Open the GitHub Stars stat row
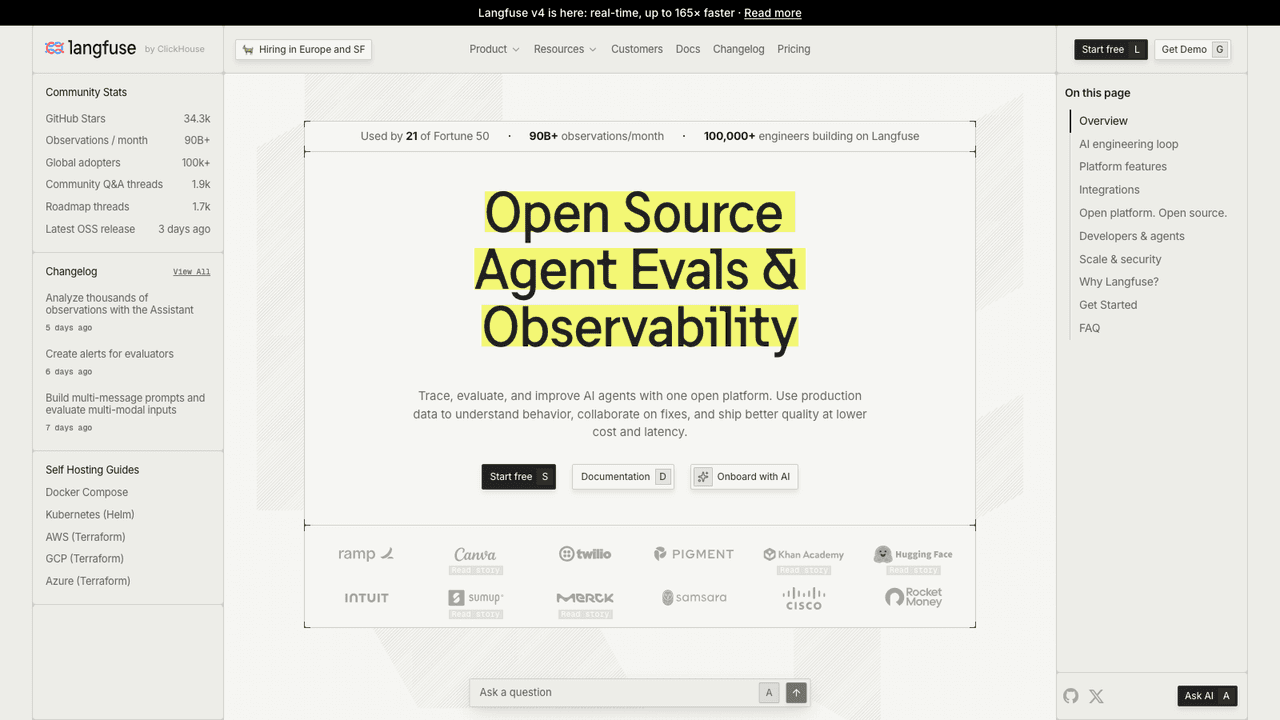Image resolution: width=1280 pixels, height=720 pixels. [x=128, y=118]
